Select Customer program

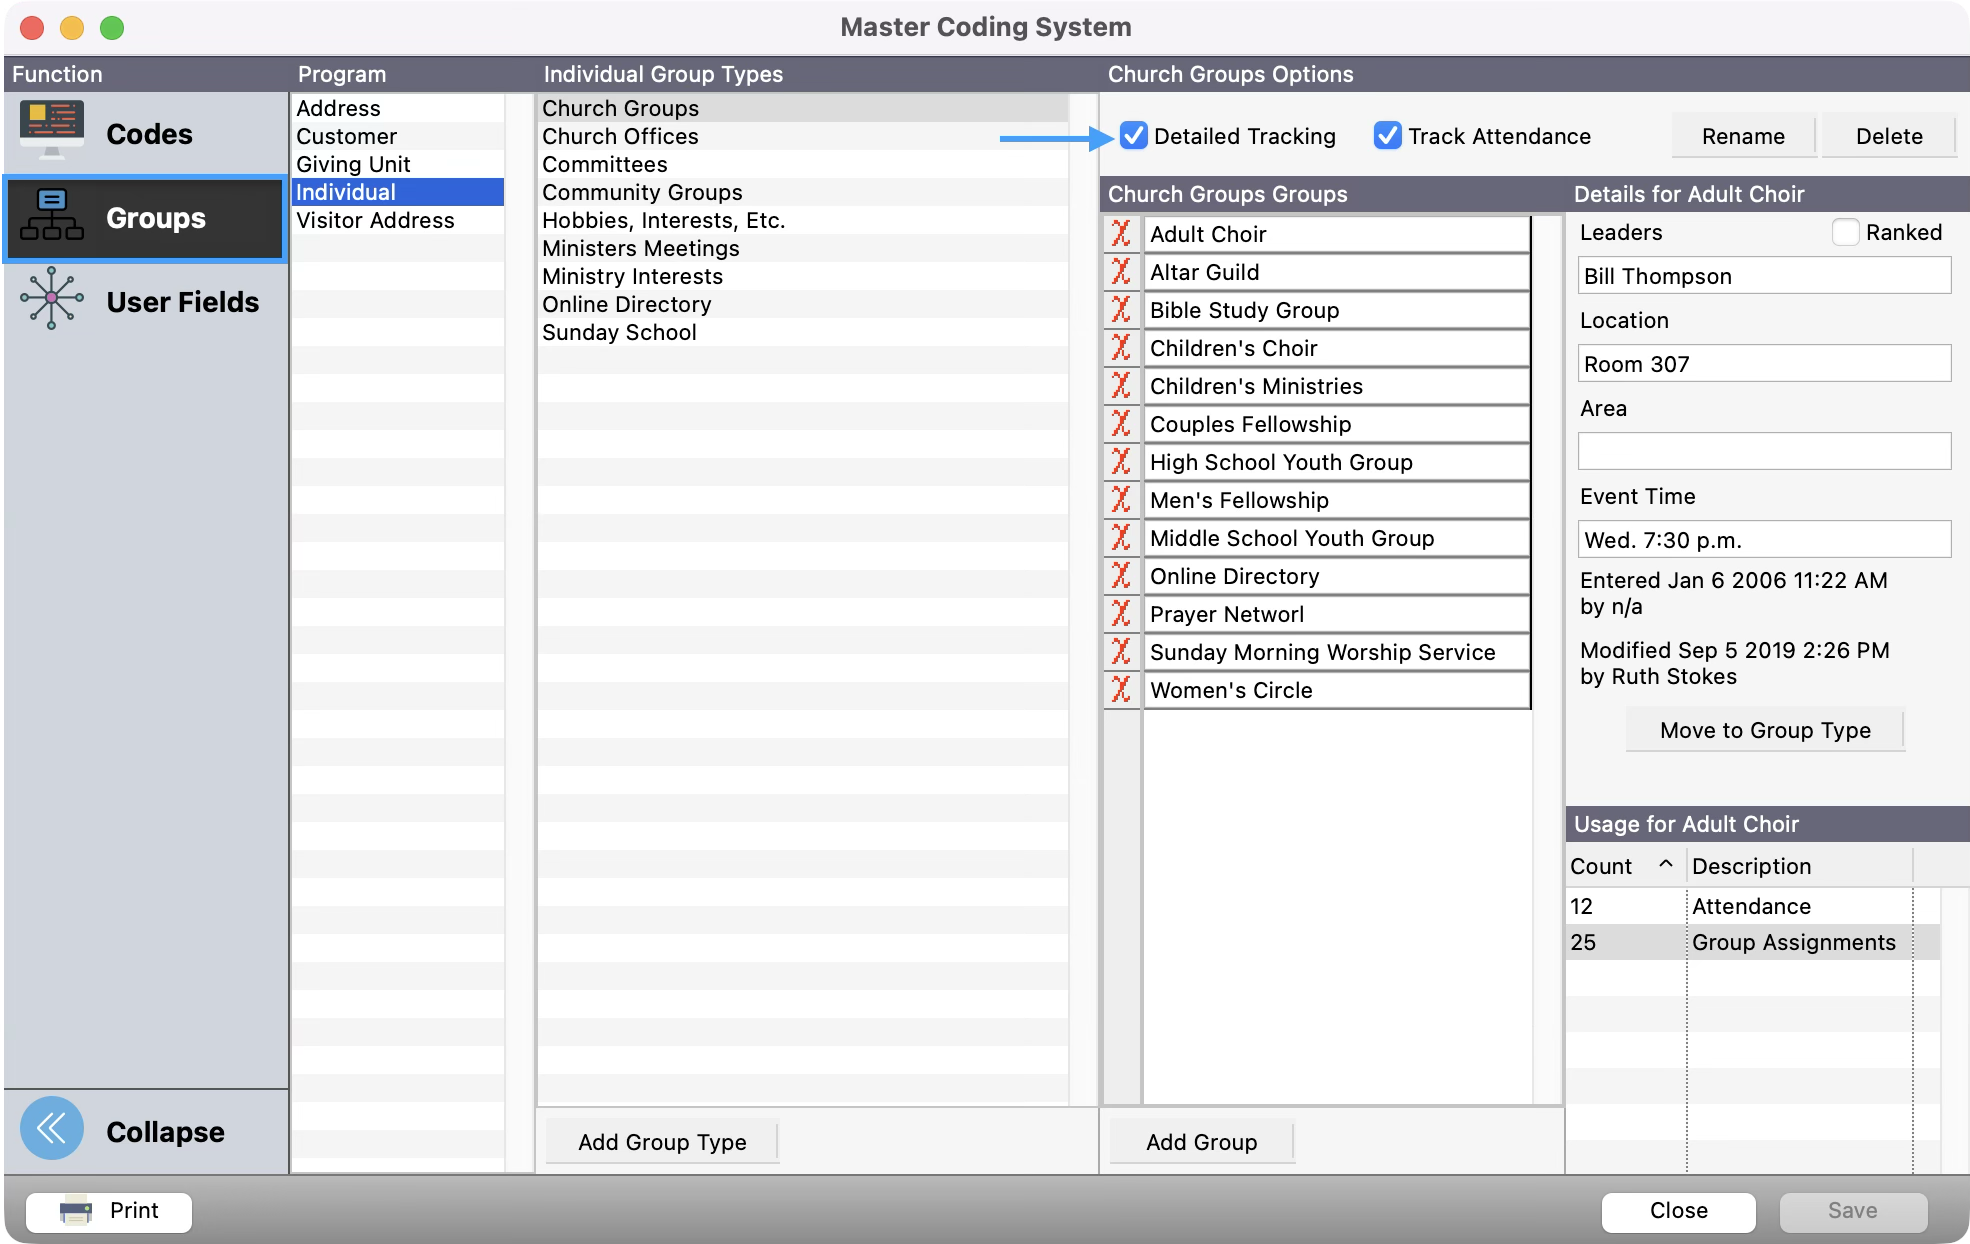(398, 136)
